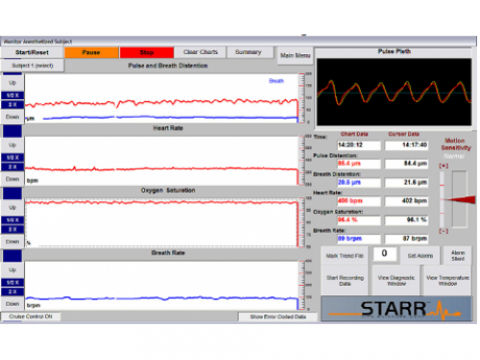Click the blue square beside Oxygen Saturation title
480x360 pixels.
[13, 193]
